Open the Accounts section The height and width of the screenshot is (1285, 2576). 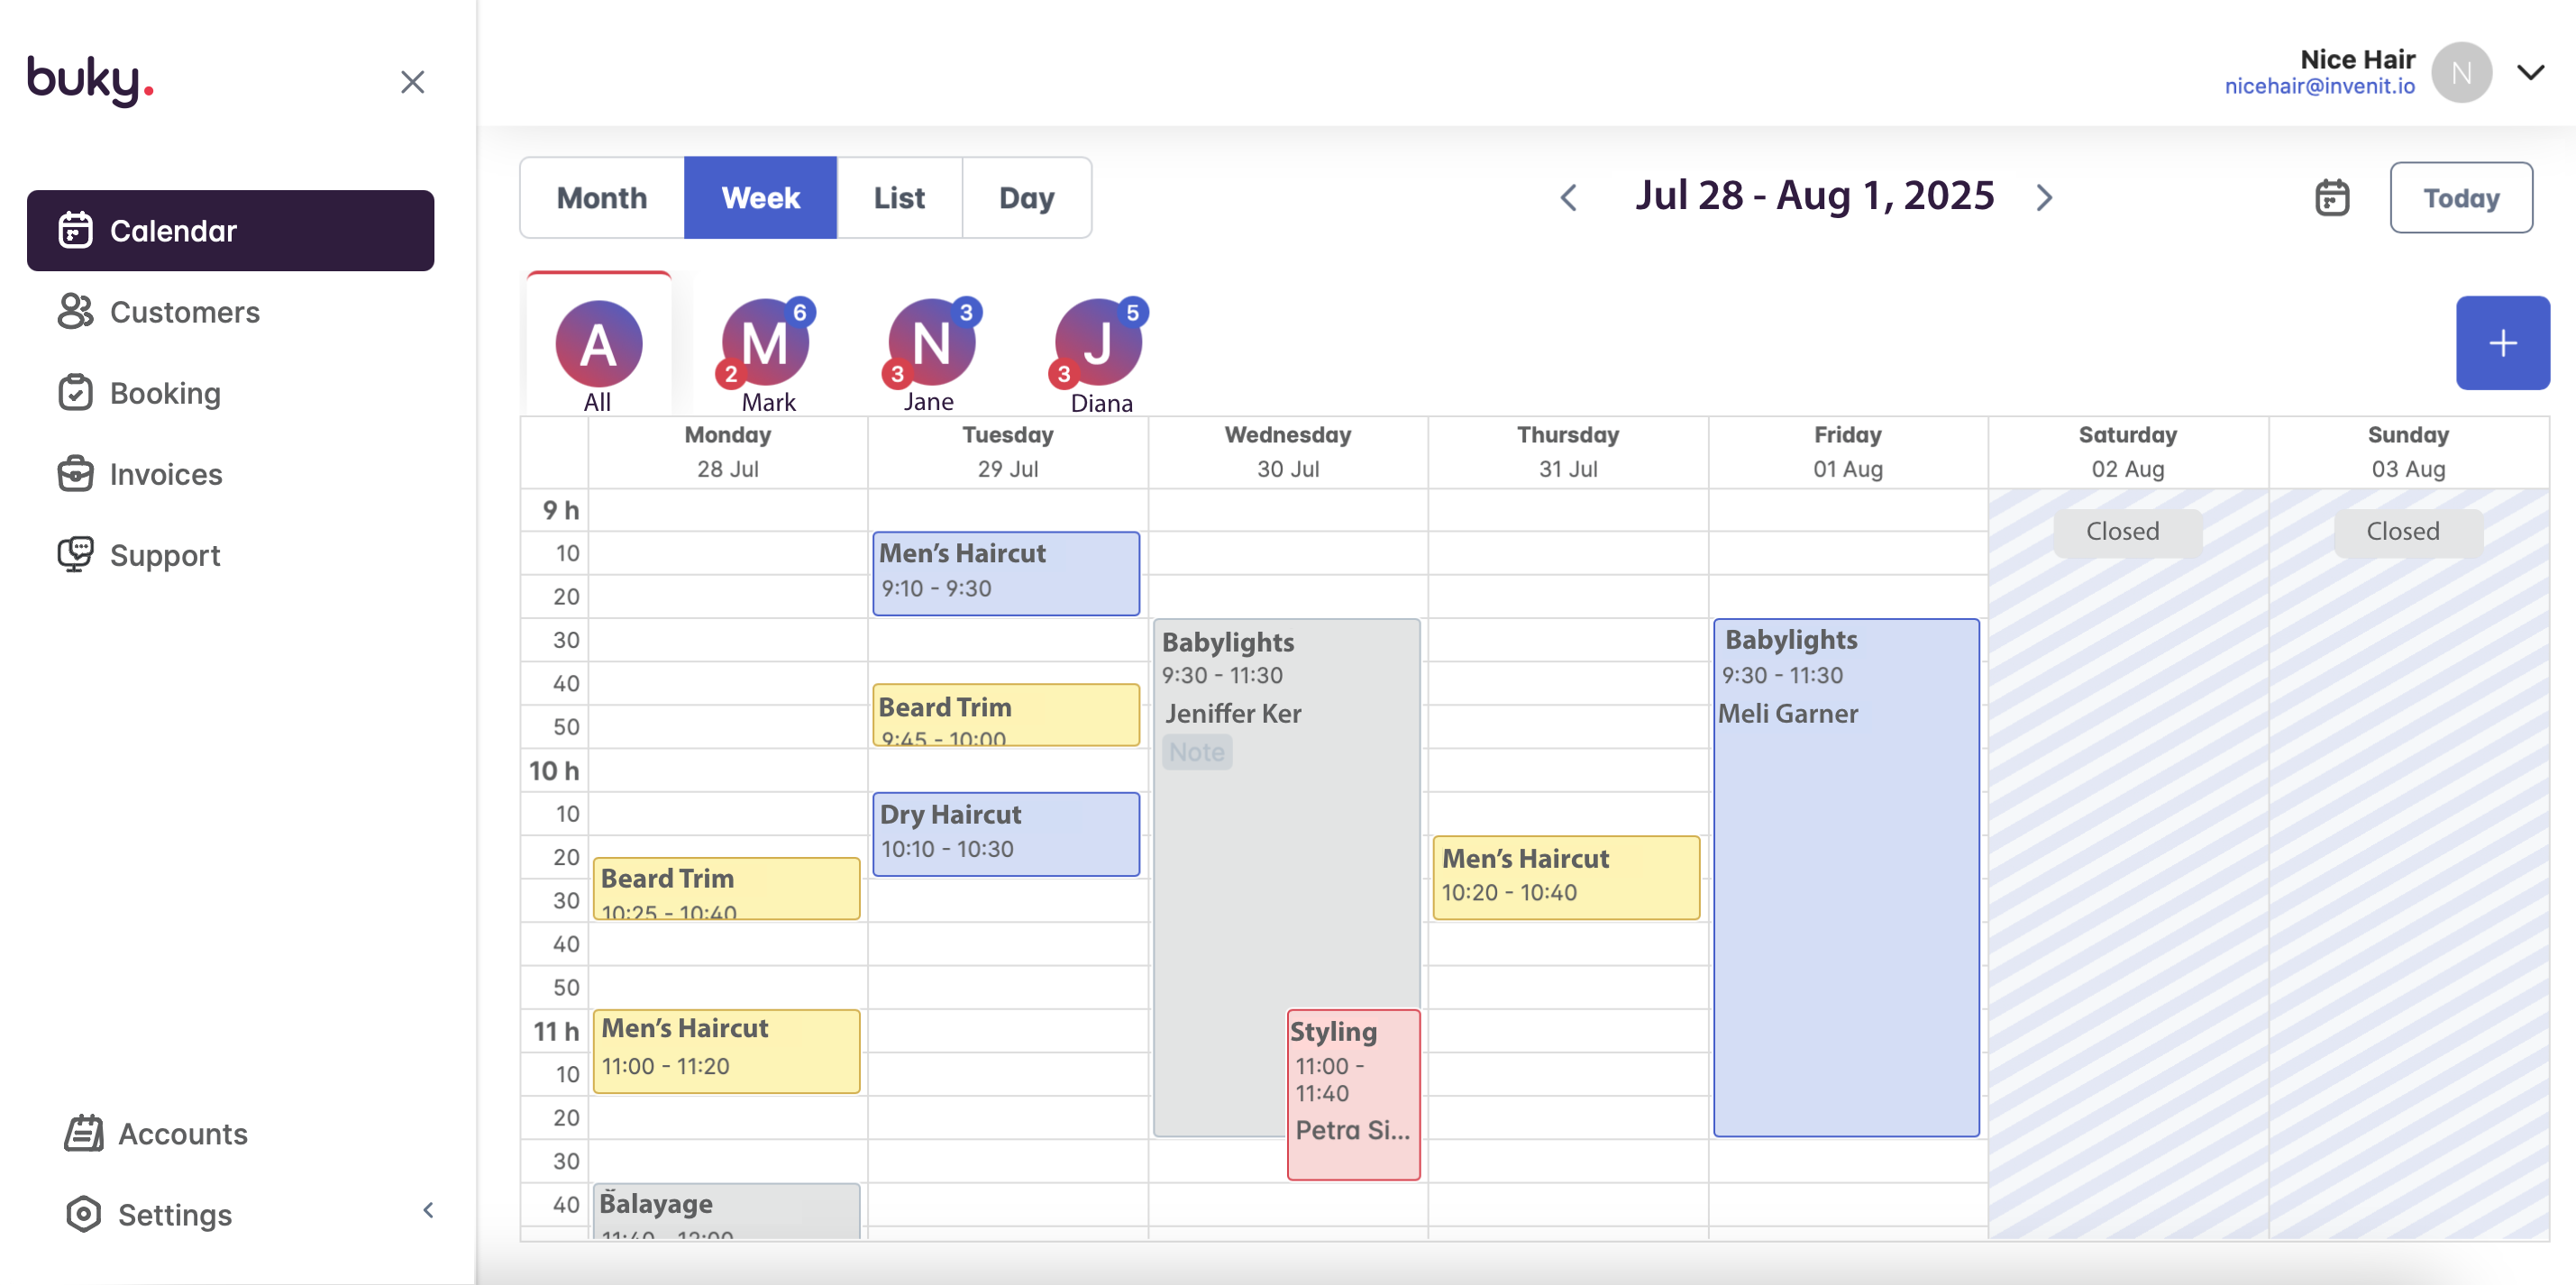point(183,1134)
